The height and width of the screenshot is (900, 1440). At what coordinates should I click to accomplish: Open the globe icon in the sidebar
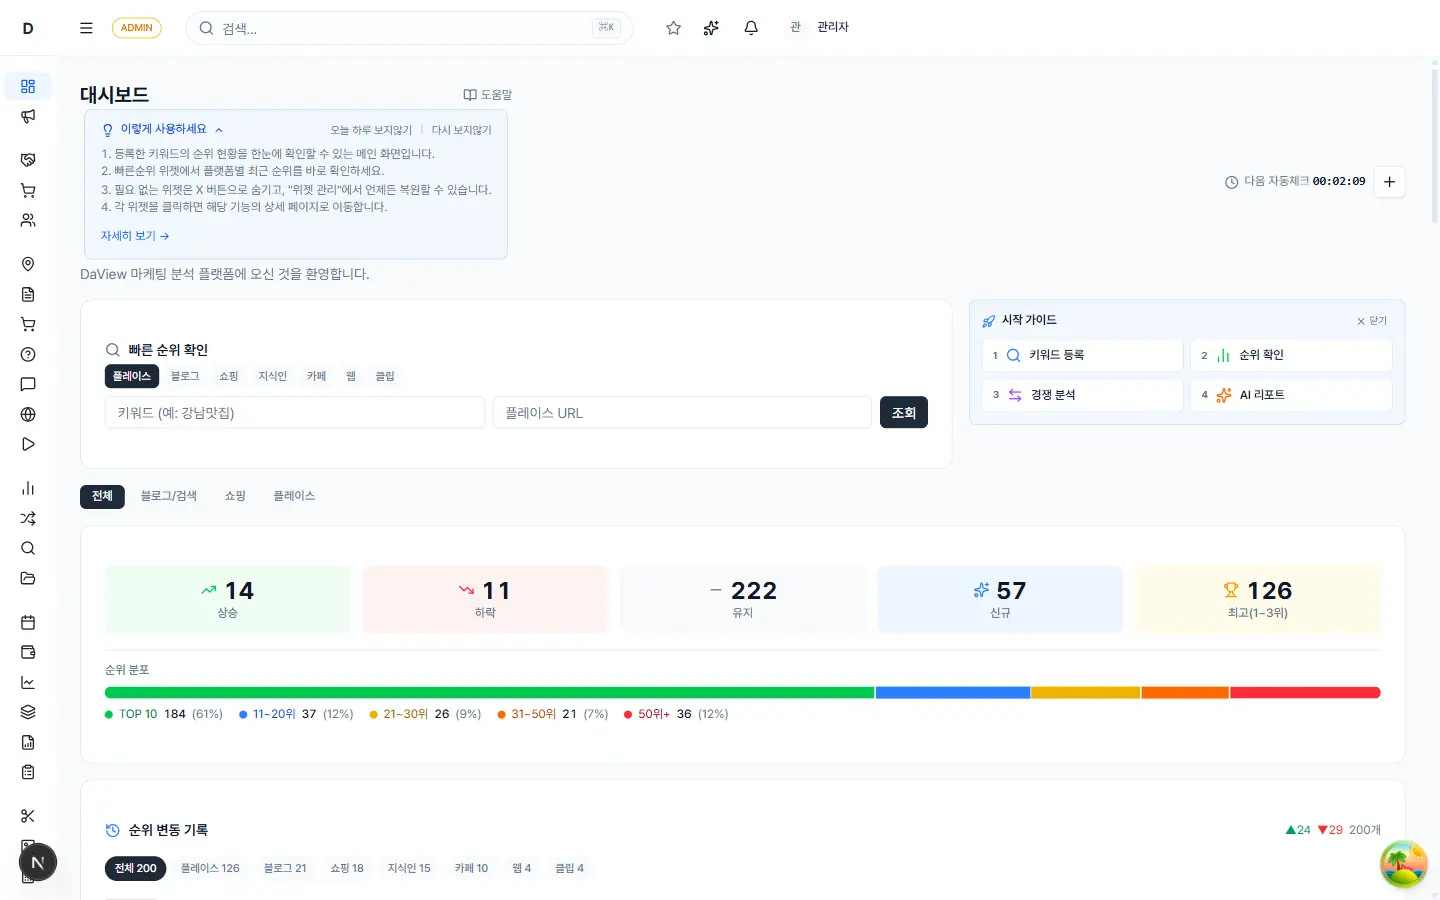28,414
